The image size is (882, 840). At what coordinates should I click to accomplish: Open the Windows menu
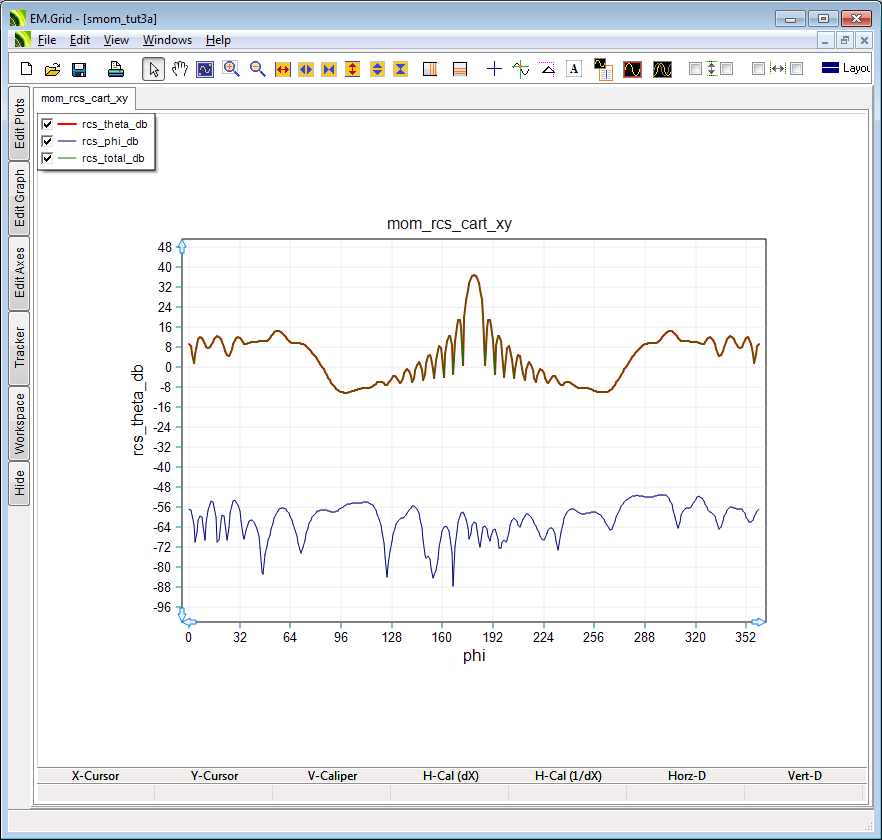[x=167, y=40]
